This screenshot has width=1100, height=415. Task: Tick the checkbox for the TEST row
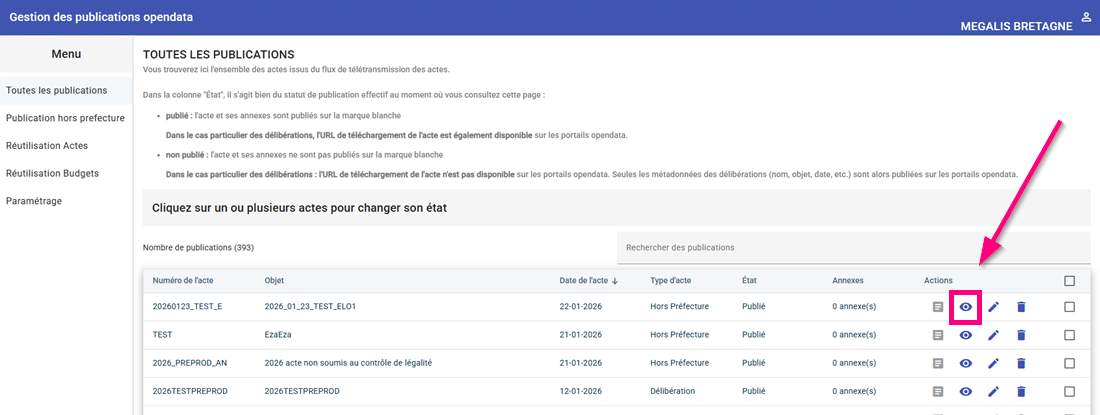pos(1069,335)
